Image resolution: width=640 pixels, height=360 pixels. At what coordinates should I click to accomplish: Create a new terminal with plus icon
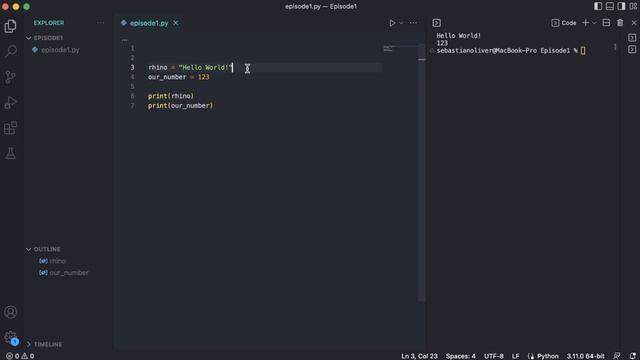click(585, 23)
